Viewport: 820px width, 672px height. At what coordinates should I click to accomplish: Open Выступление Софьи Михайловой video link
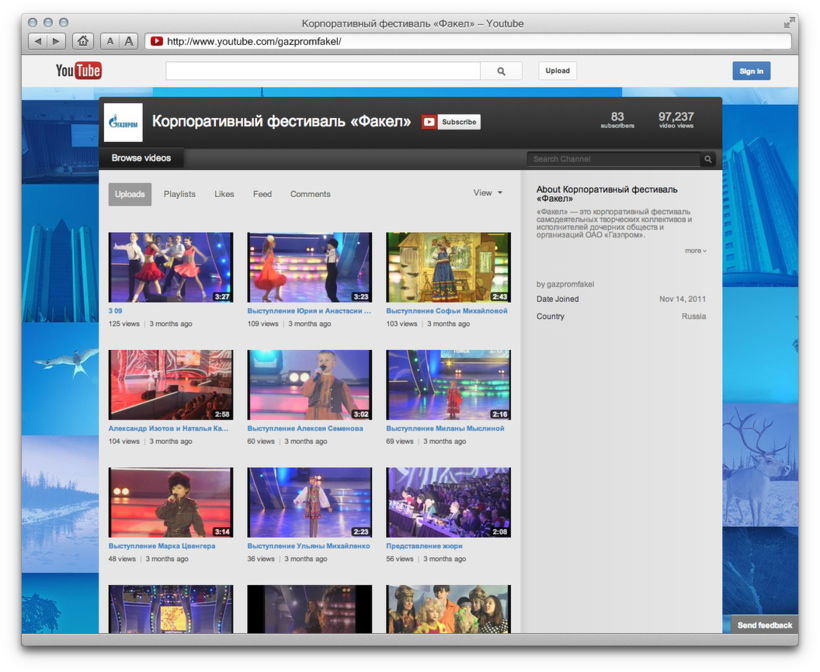pyautogui.click(x=446, y=311)
